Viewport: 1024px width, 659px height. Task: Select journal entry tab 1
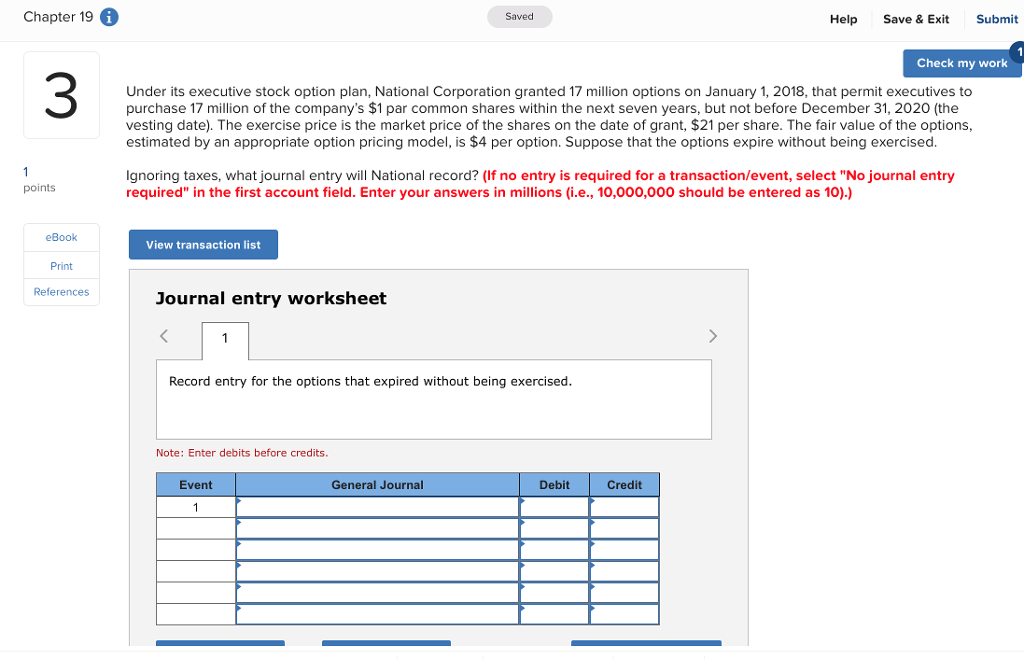225,338
